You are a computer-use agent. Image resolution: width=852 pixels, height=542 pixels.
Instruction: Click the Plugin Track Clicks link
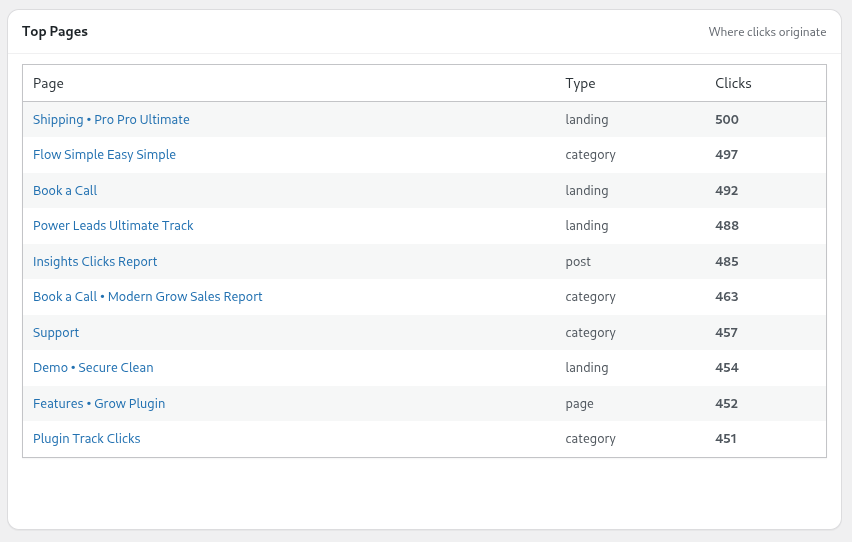87,439
